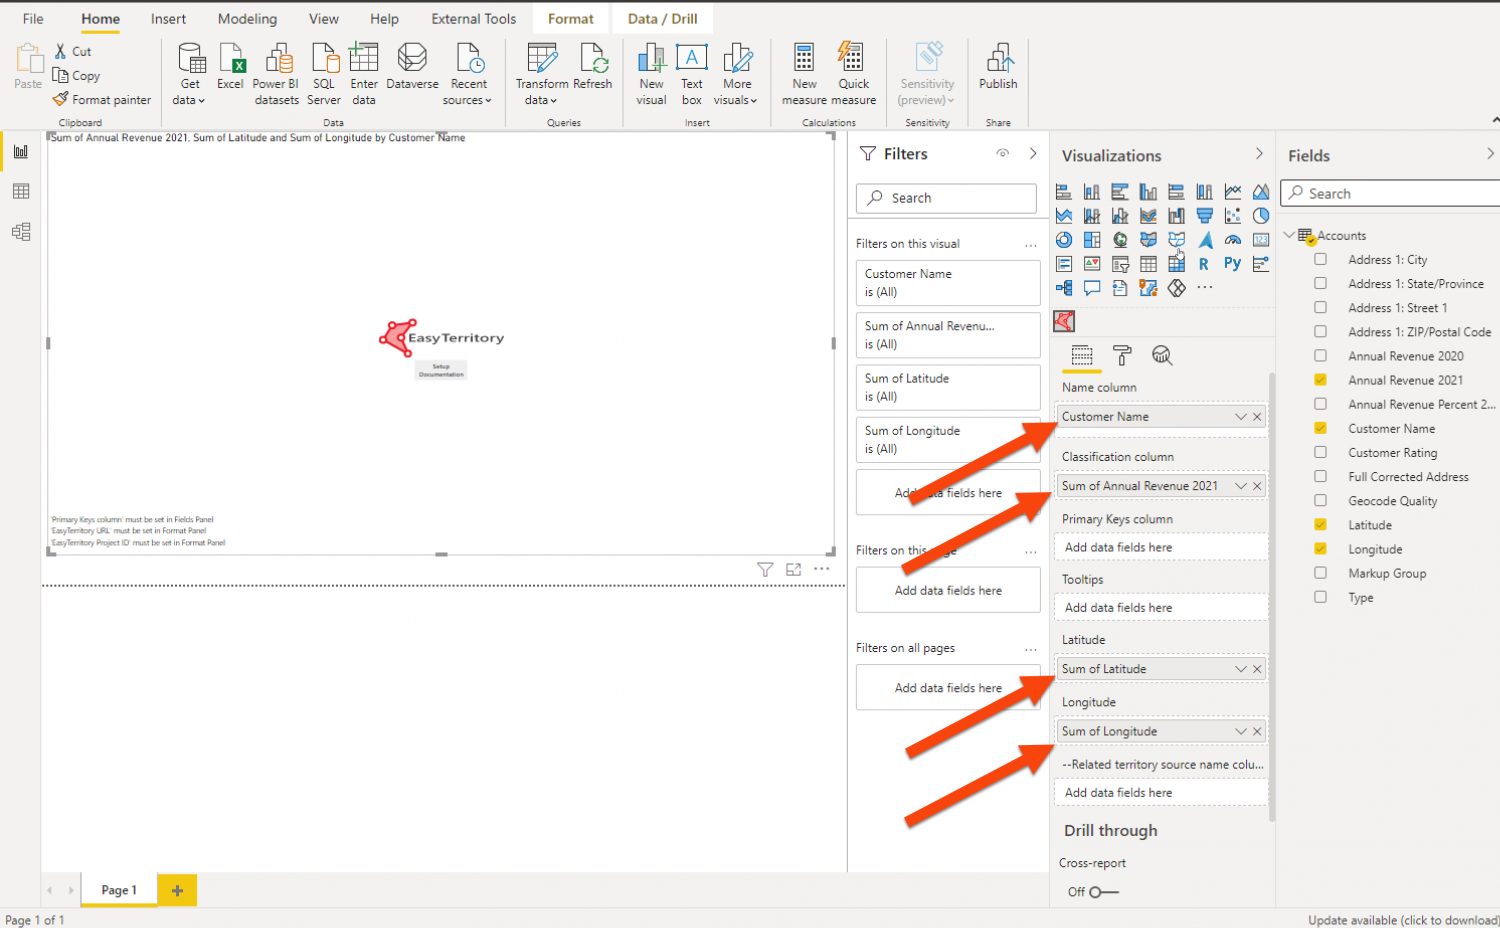Publish the report to Power BI
Screen dimensions: 1500x928
[997, 70]
